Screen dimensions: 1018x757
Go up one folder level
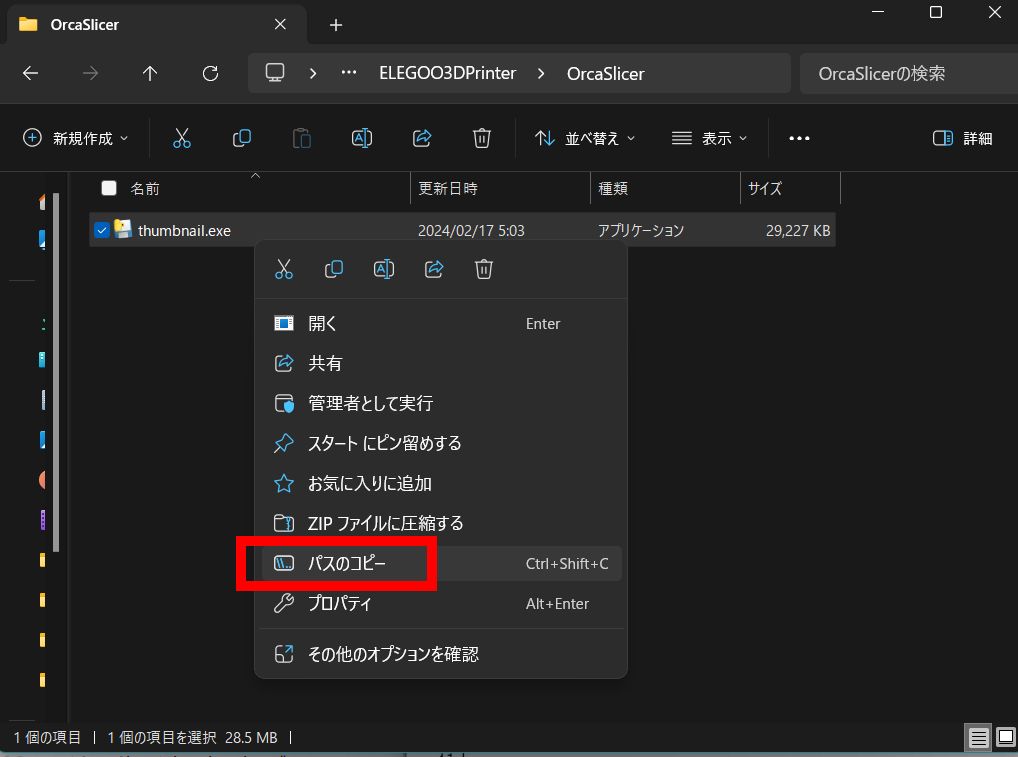(150, 73)
